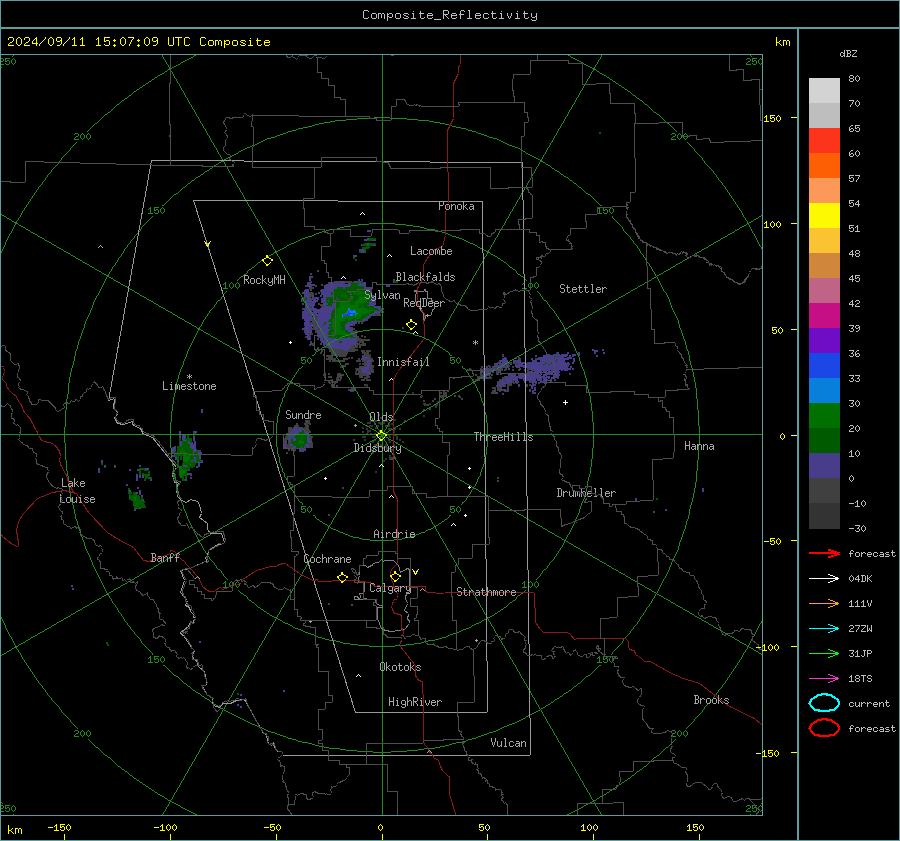The image size is (900, 841).
Task: Click the yellow diamond marker near RedDeer
Action: tap(411, 325)
